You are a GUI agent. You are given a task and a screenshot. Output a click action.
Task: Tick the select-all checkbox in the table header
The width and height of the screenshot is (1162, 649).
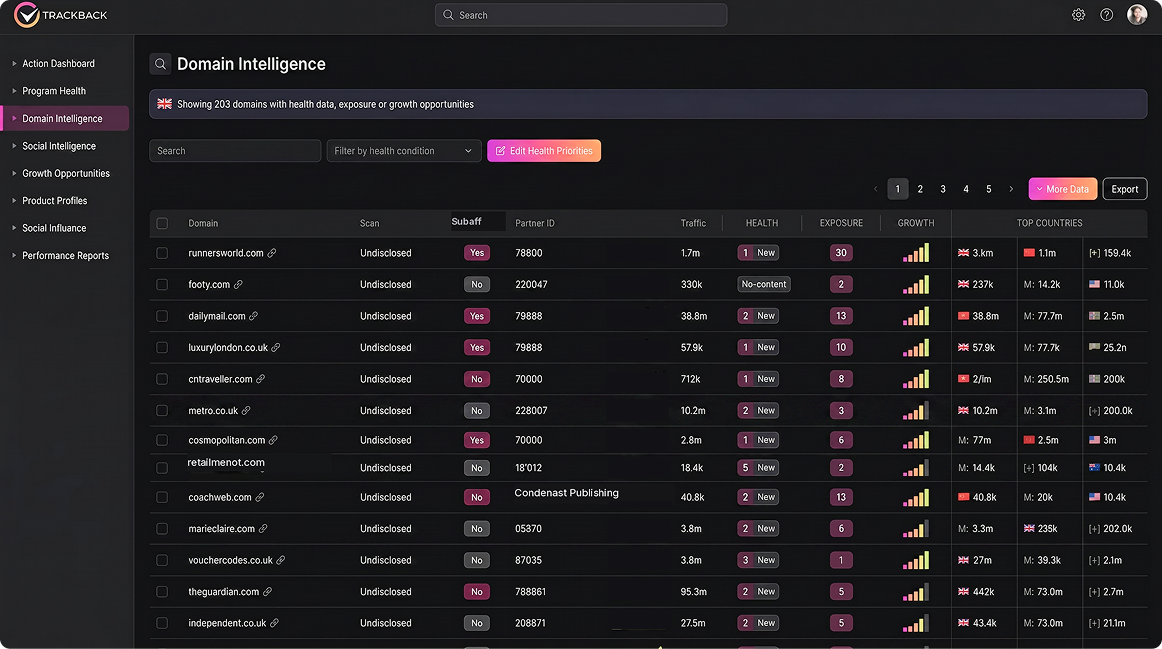[162, 223]
